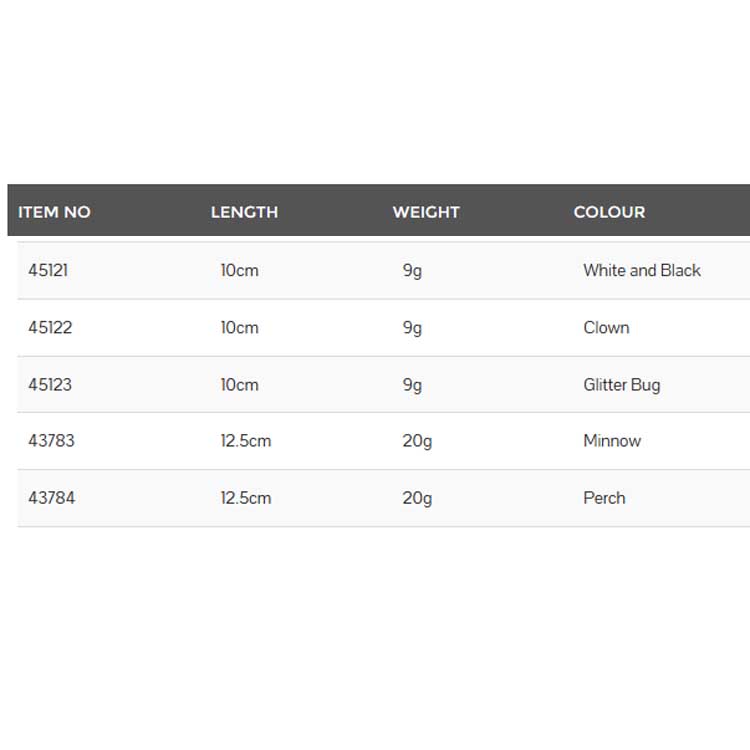Select item number 43784
Image resolution: width=750 pixels, height=750 pixels.
point(52,498)
